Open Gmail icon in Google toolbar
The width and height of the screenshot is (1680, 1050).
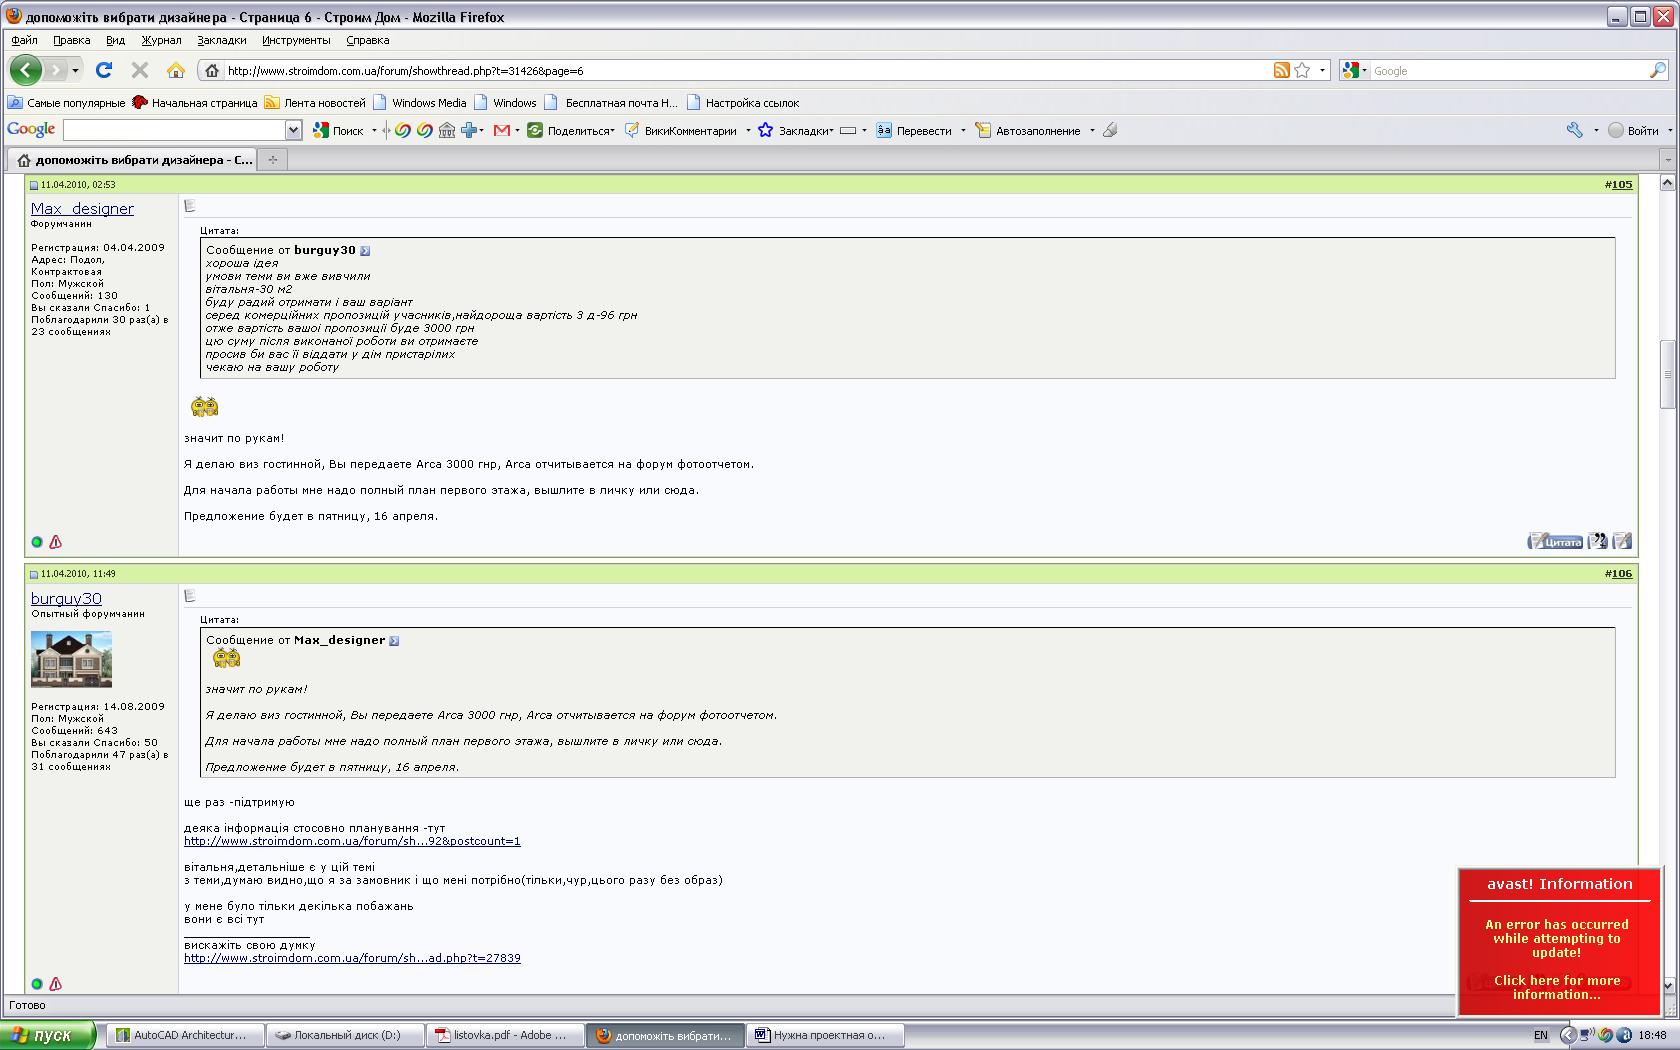(502, 130)
